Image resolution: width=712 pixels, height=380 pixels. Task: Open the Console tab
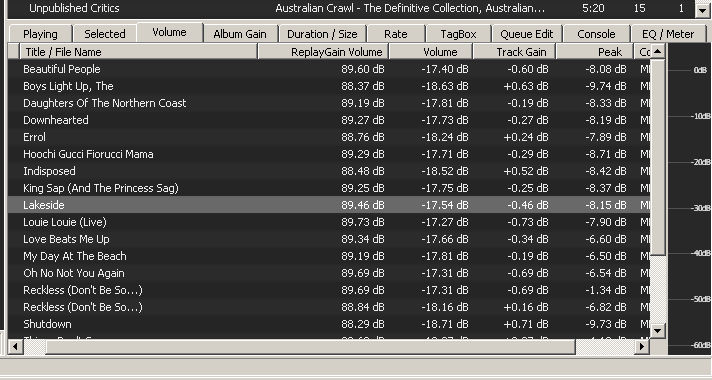point(596,34)
